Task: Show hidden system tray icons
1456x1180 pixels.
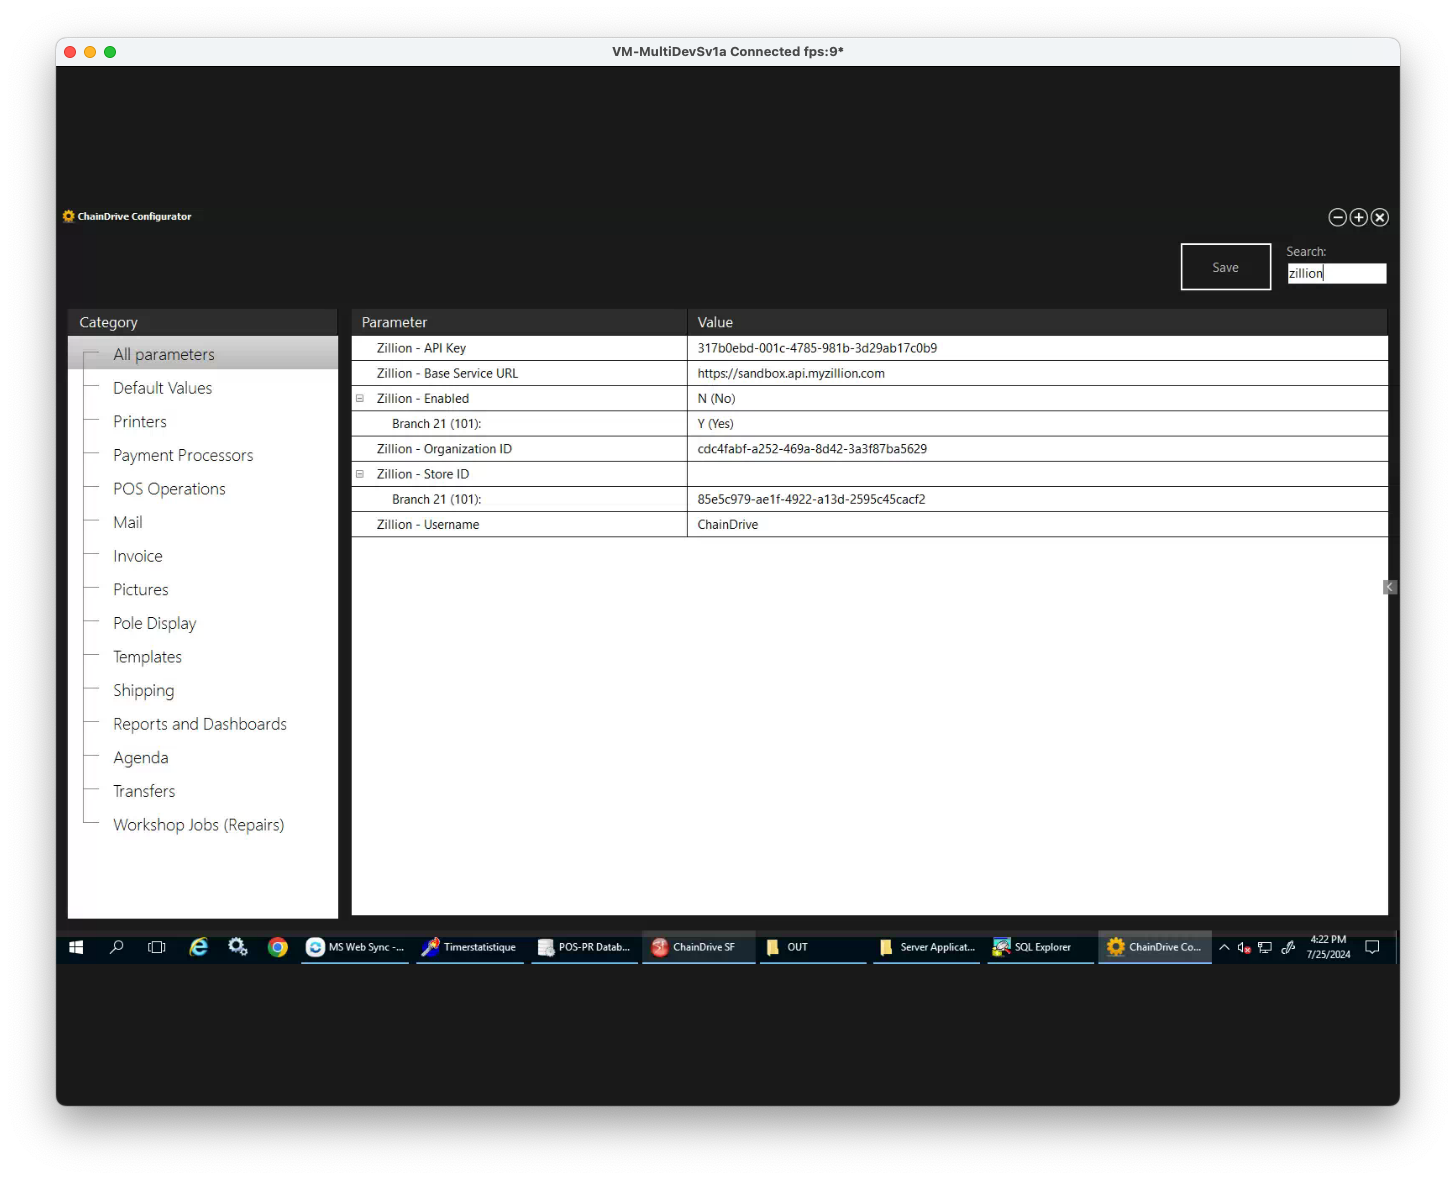Action: click(1224, 947)
